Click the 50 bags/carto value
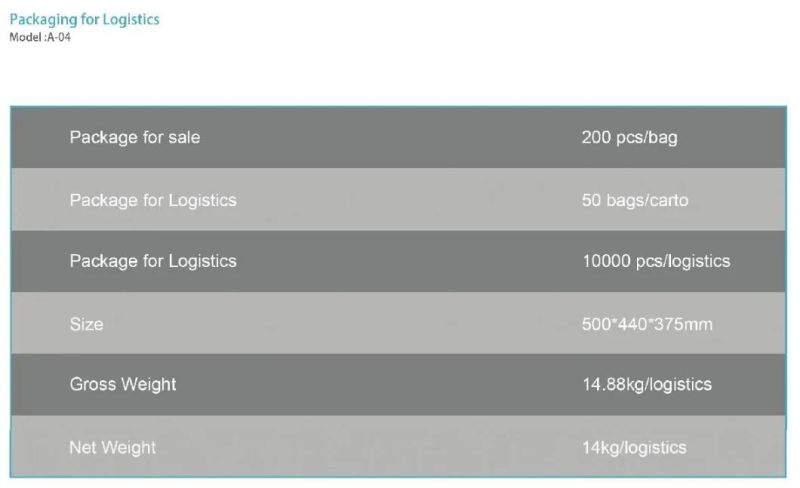 (x=635, y=200)
